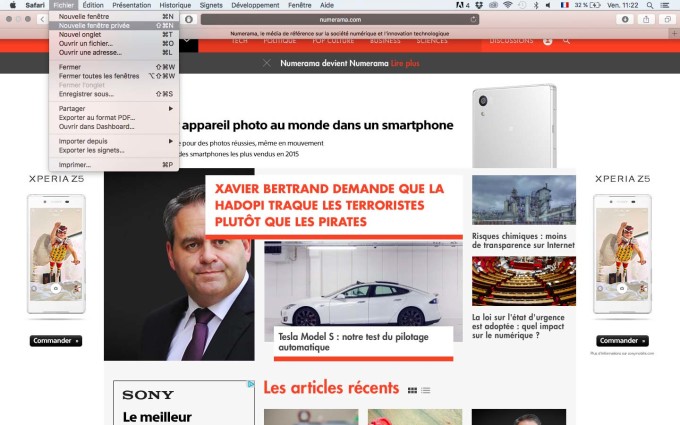Open Risques chimiques article link

(523, 241)
